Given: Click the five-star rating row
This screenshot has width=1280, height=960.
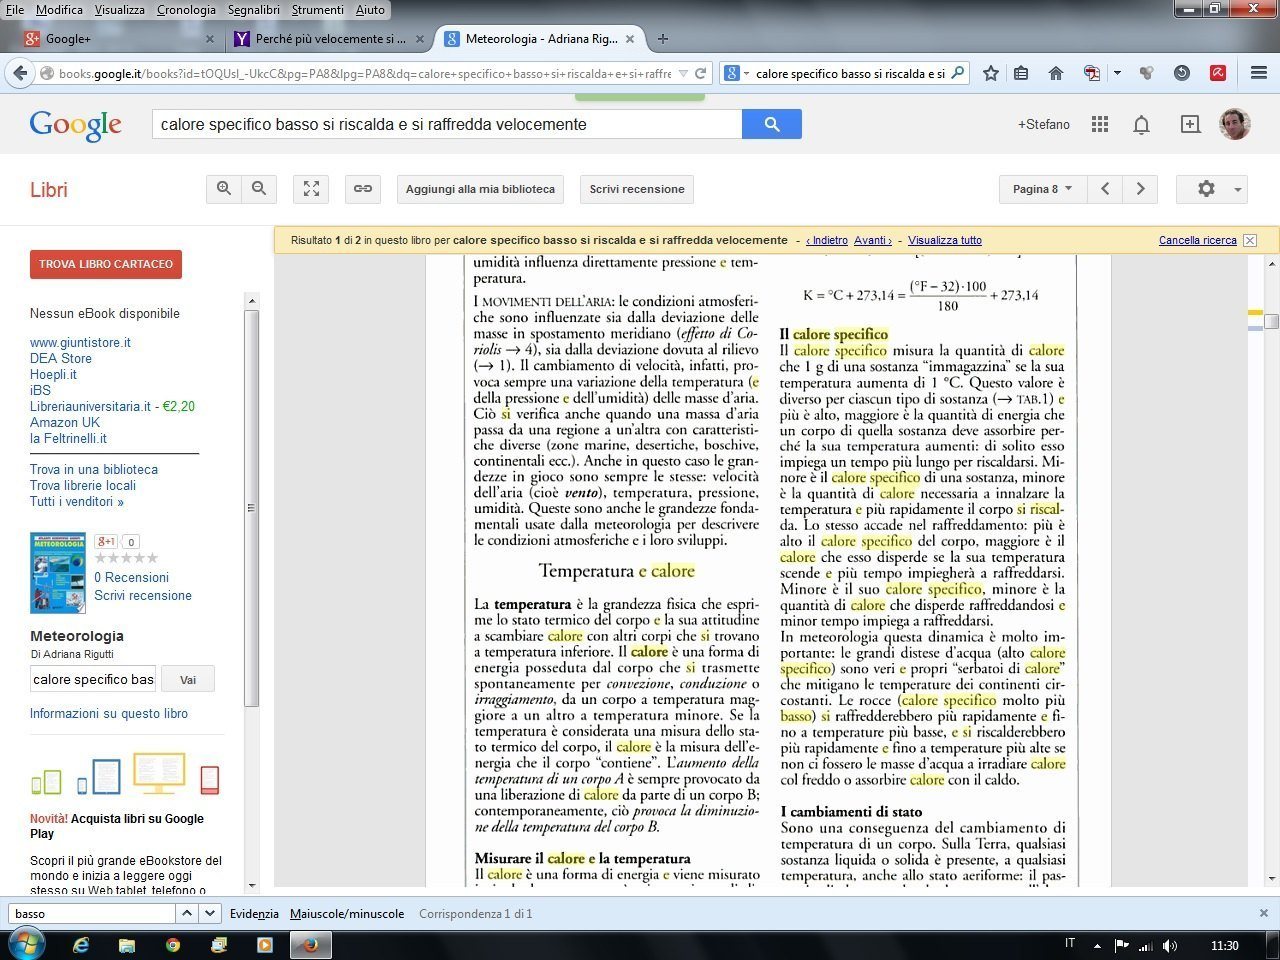Looking at the screenshot, I should pos(126,558).
